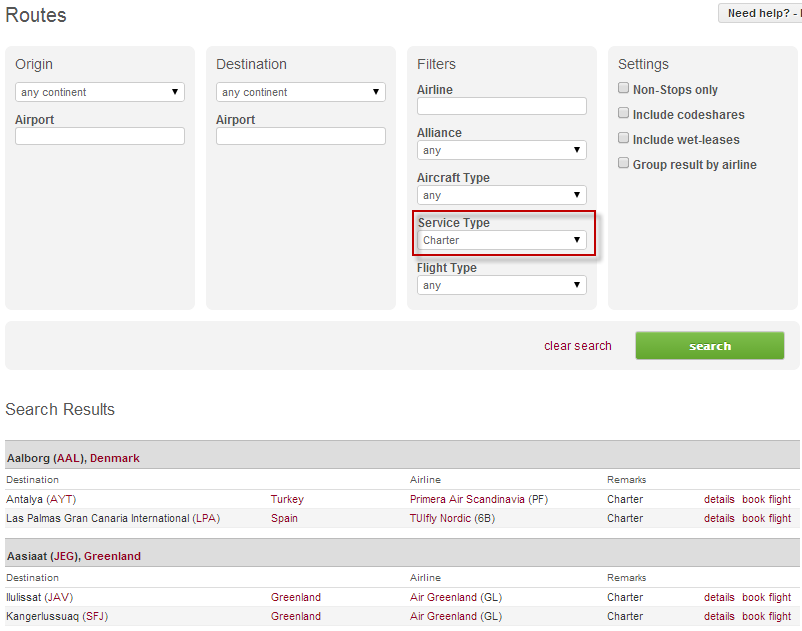
Task: Open the Aircraft Type dropdown
Action: pos(501,195)
